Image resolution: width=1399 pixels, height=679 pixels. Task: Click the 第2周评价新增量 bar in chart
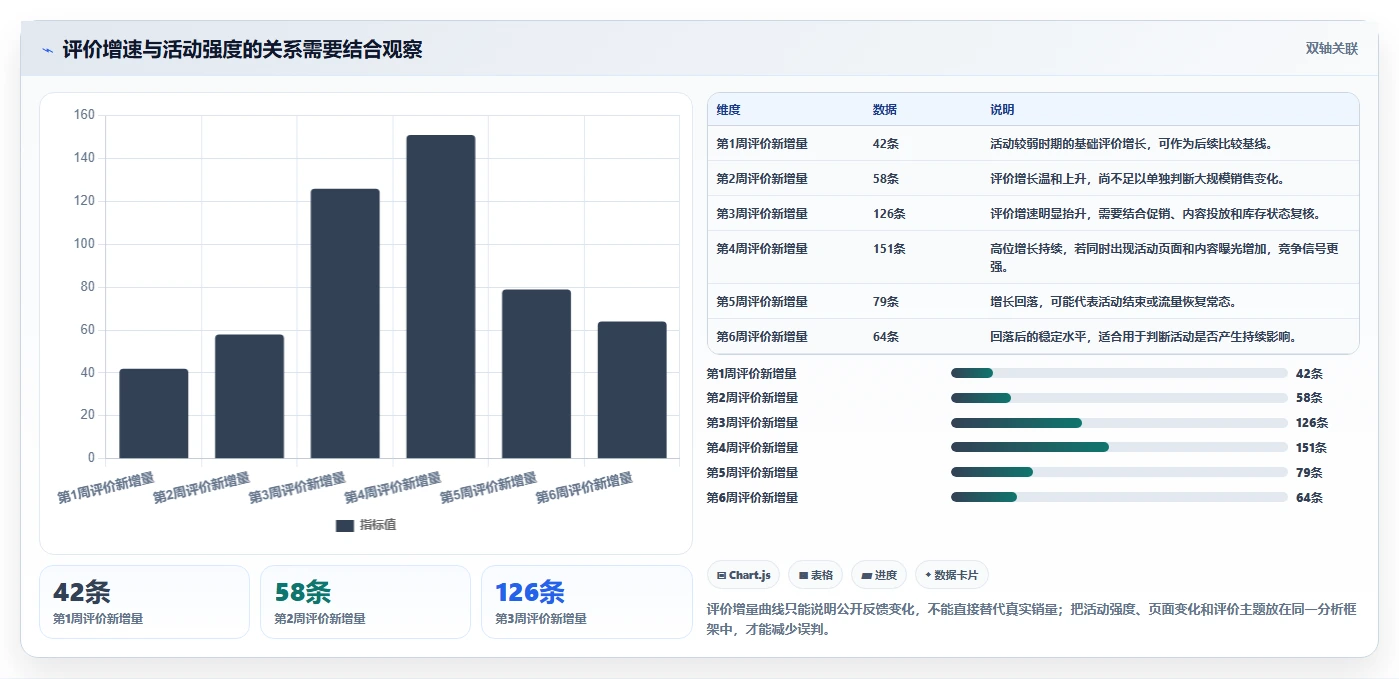coord(250,397)
